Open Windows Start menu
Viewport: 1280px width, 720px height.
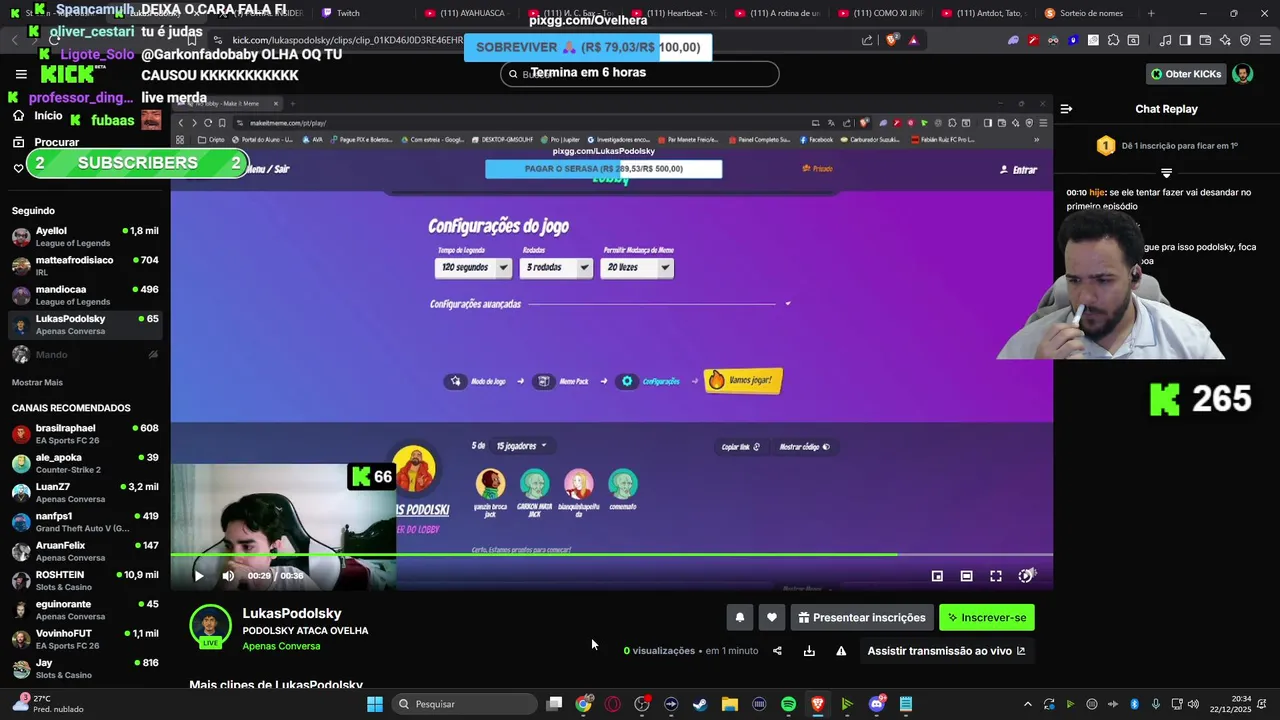coord(375,704)
